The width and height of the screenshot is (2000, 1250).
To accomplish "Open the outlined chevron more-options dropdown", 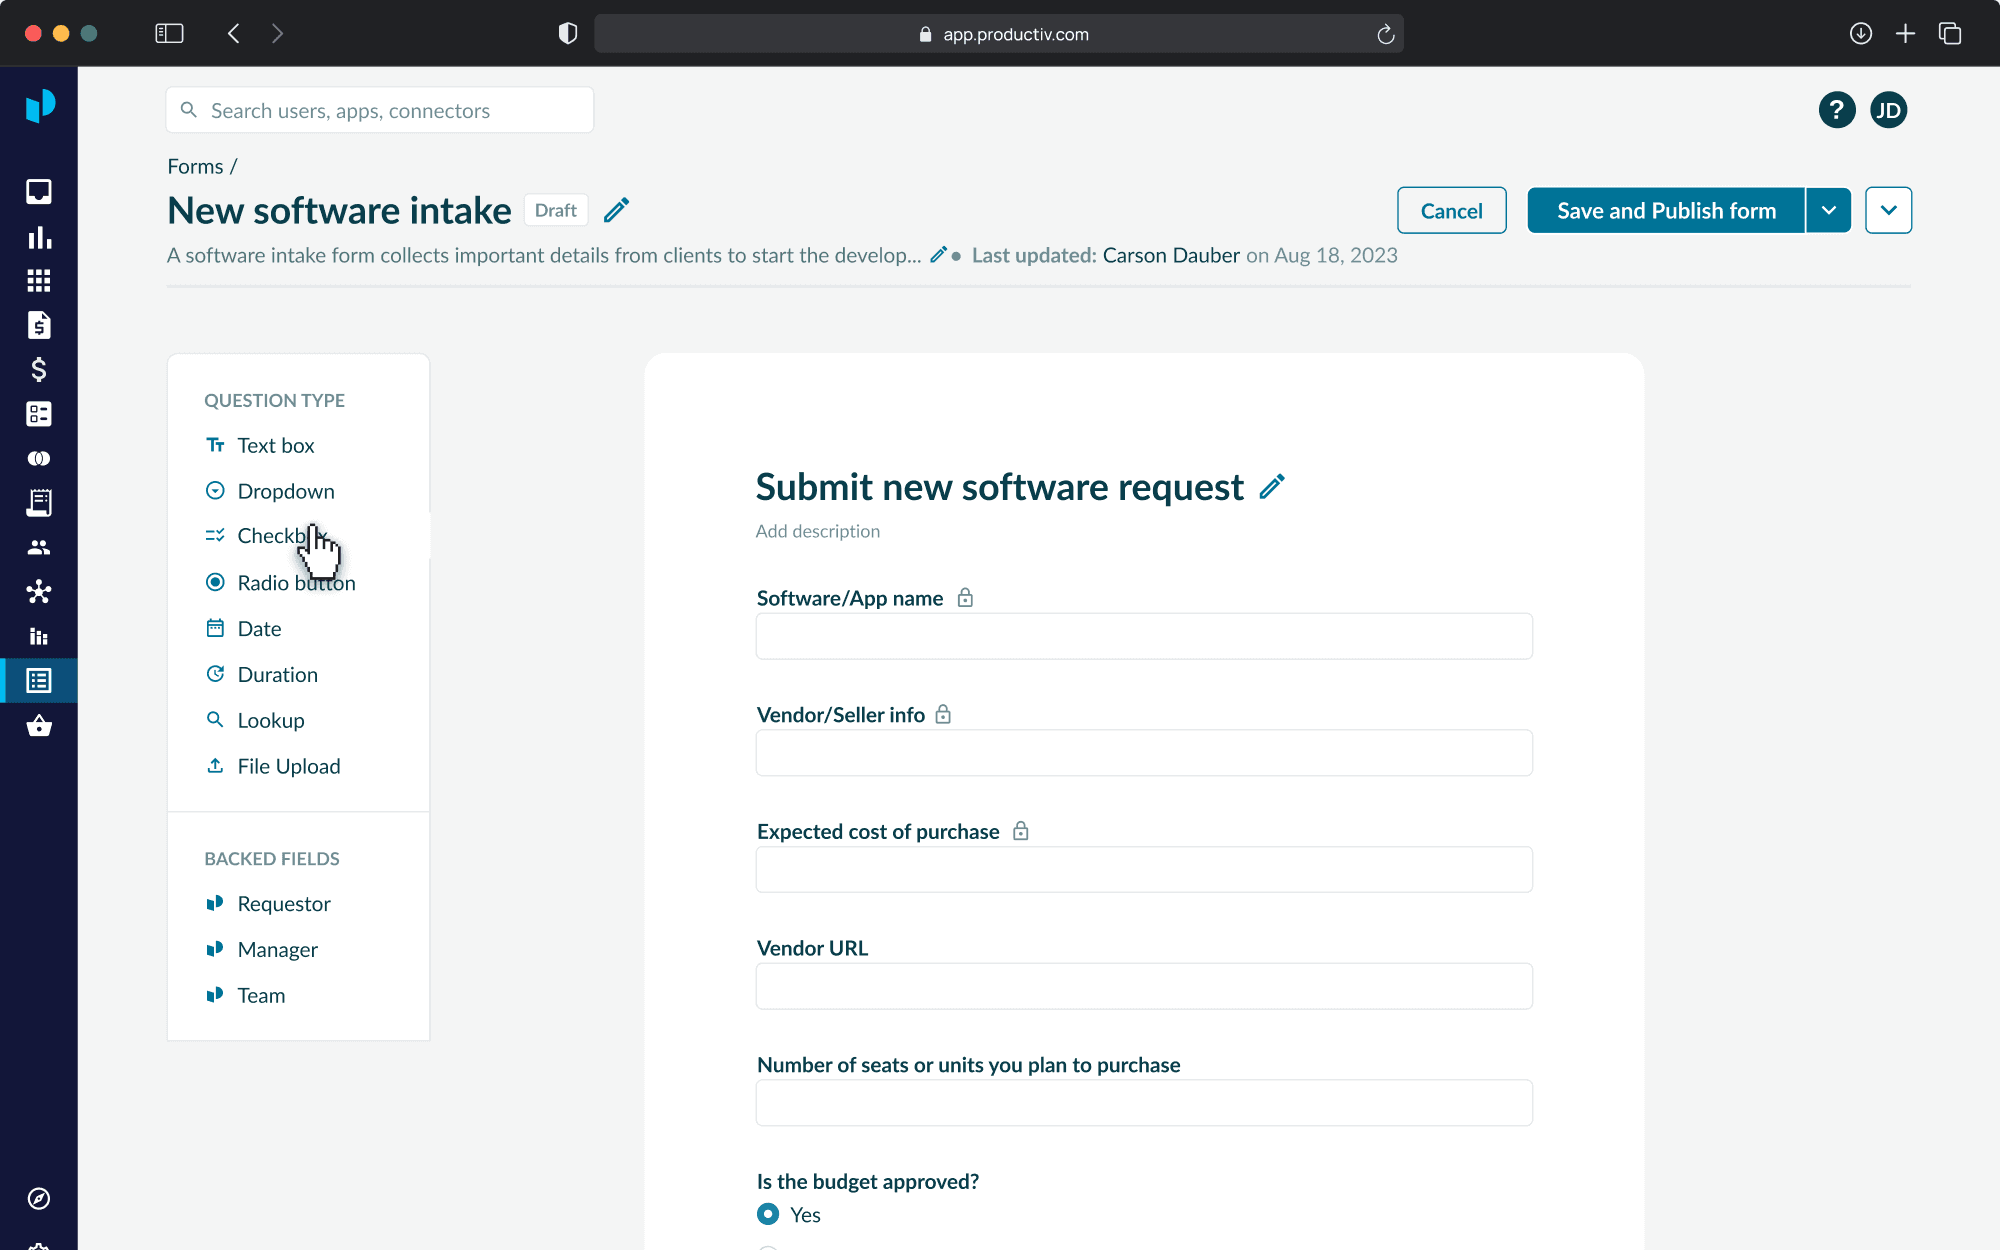I will (x=1888, y=210).
